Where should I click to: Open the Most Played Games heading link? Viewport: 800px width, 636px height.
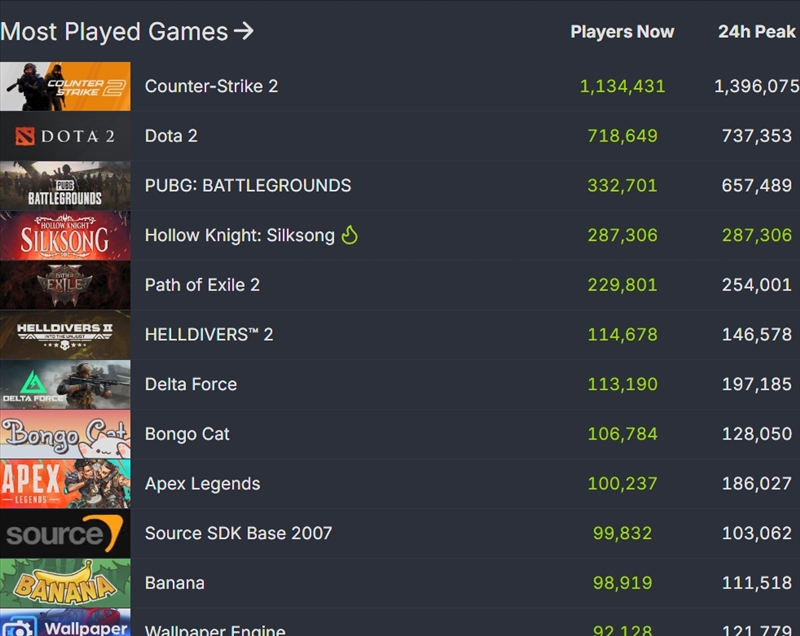(114, 31)
